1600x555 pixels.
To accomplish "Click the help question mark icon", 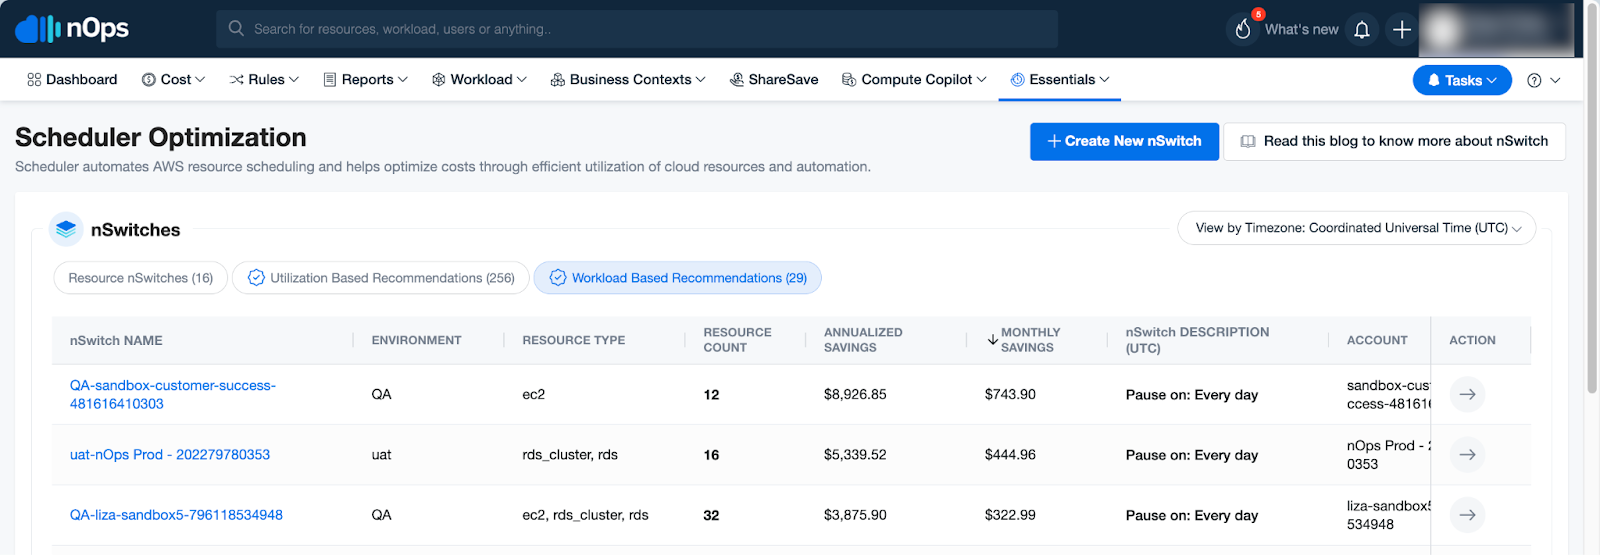I will 1534,80.
